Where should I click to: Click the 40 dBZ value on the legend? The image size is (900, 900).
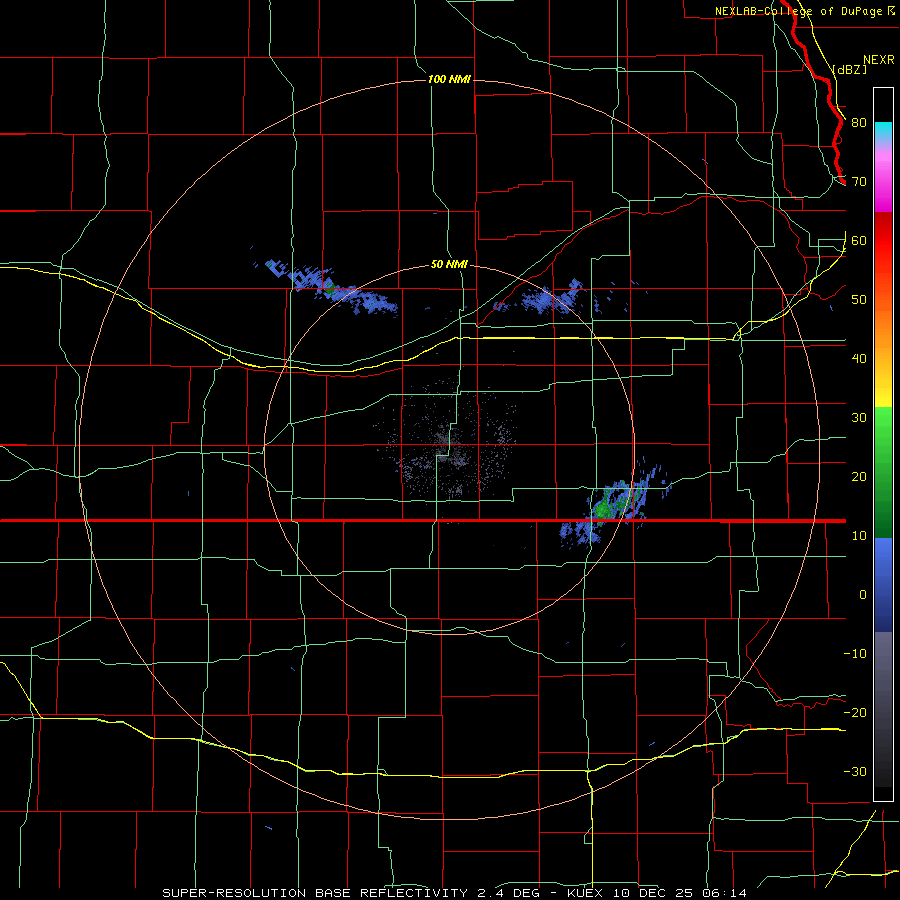coord(859,359)
